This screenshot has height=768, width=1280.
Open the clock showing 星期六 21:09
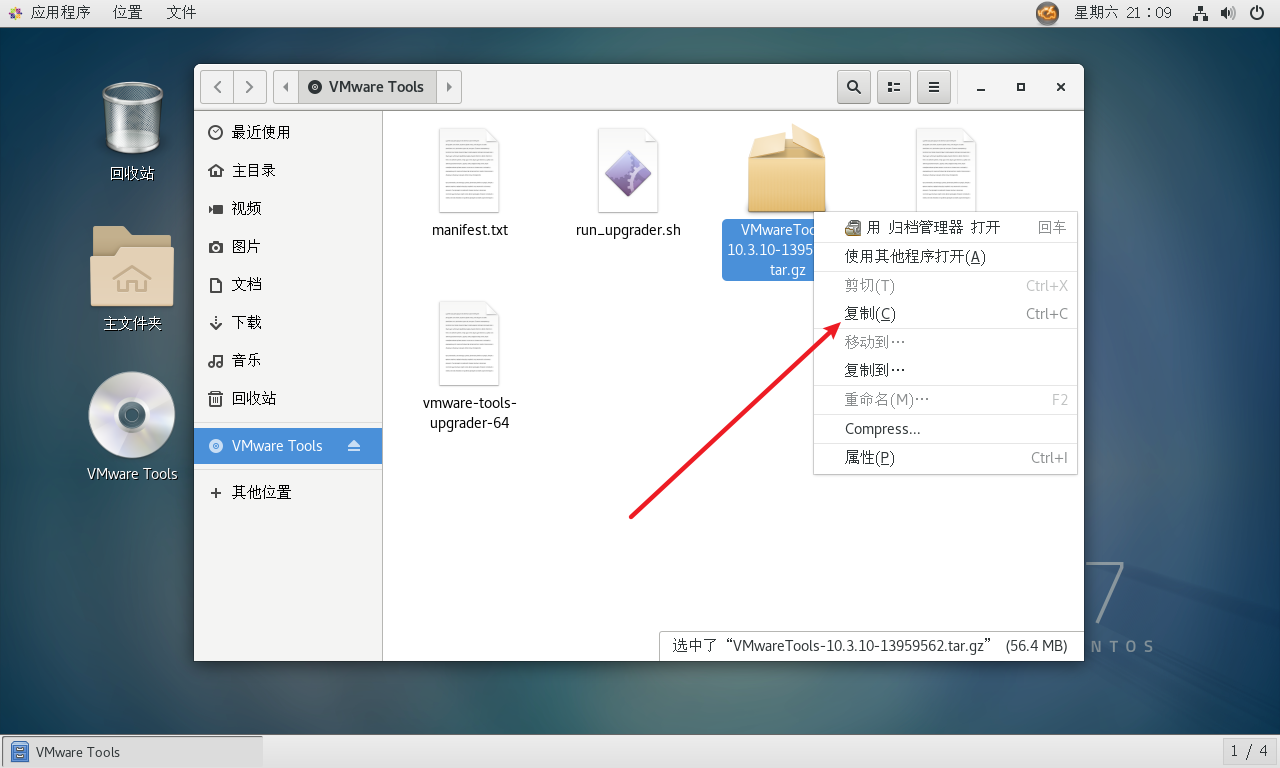click(x=1123, y=13)
